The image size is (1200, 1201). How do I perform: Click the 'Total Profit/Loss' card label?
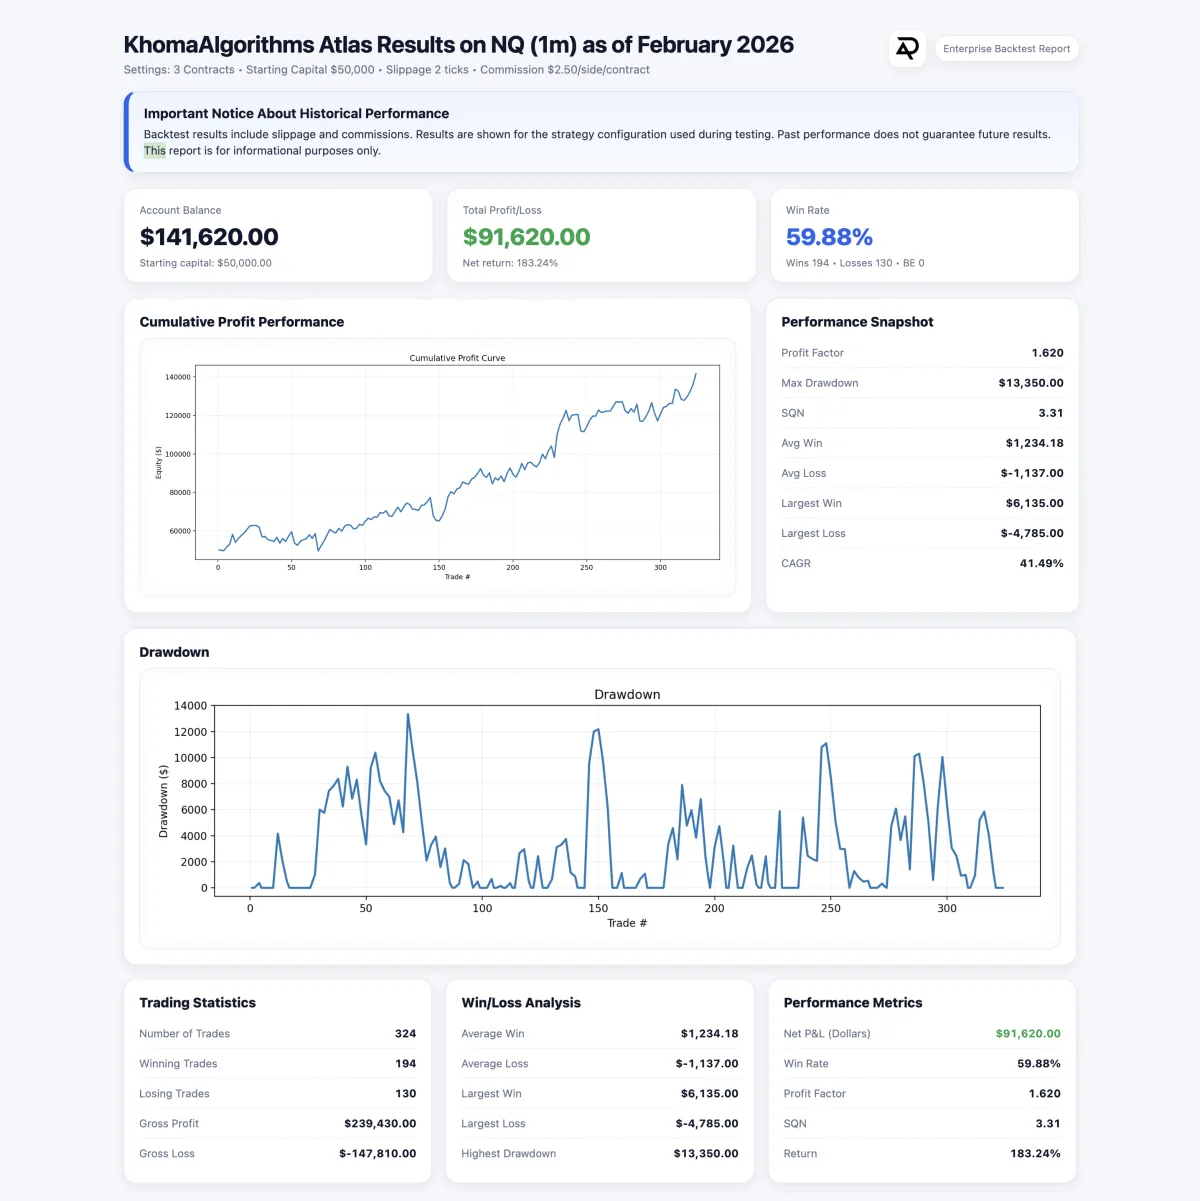pos(502,210)
